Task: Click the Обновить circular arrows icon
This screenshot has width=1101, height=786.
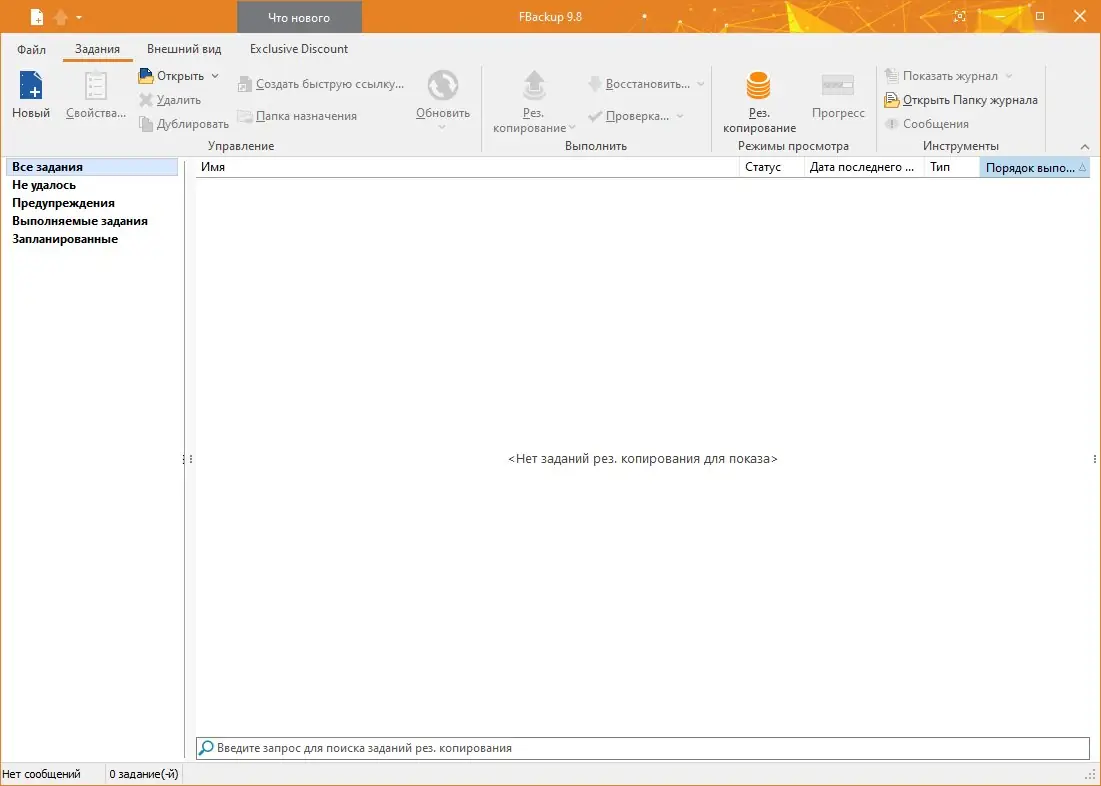Action: click(443, 86)
